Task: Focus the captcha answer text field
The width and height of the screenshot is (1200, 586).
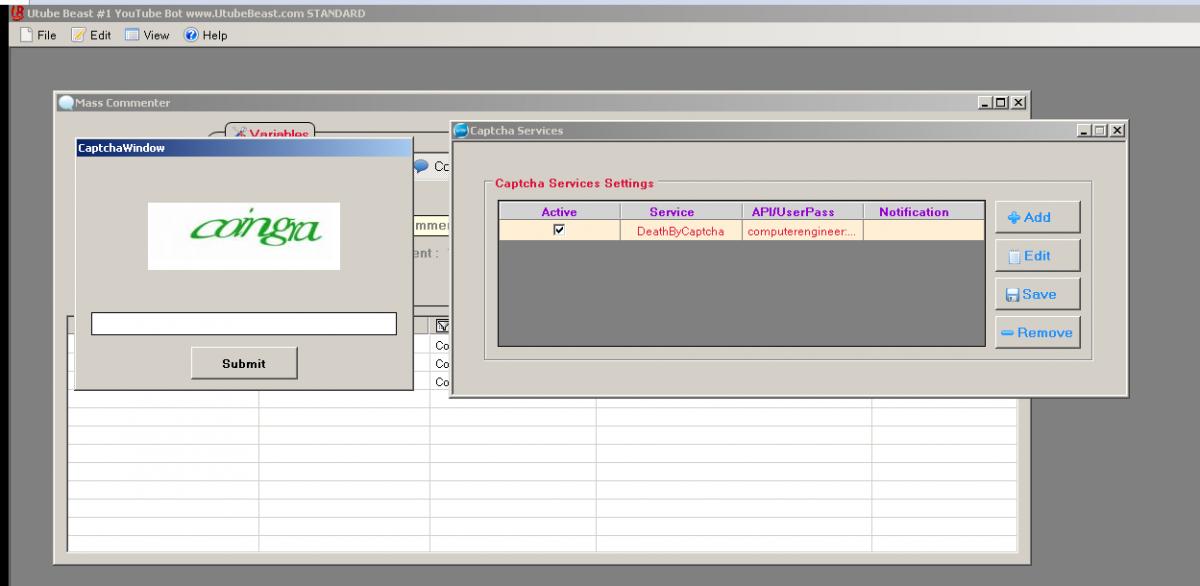Action: [x=244, y=324]
